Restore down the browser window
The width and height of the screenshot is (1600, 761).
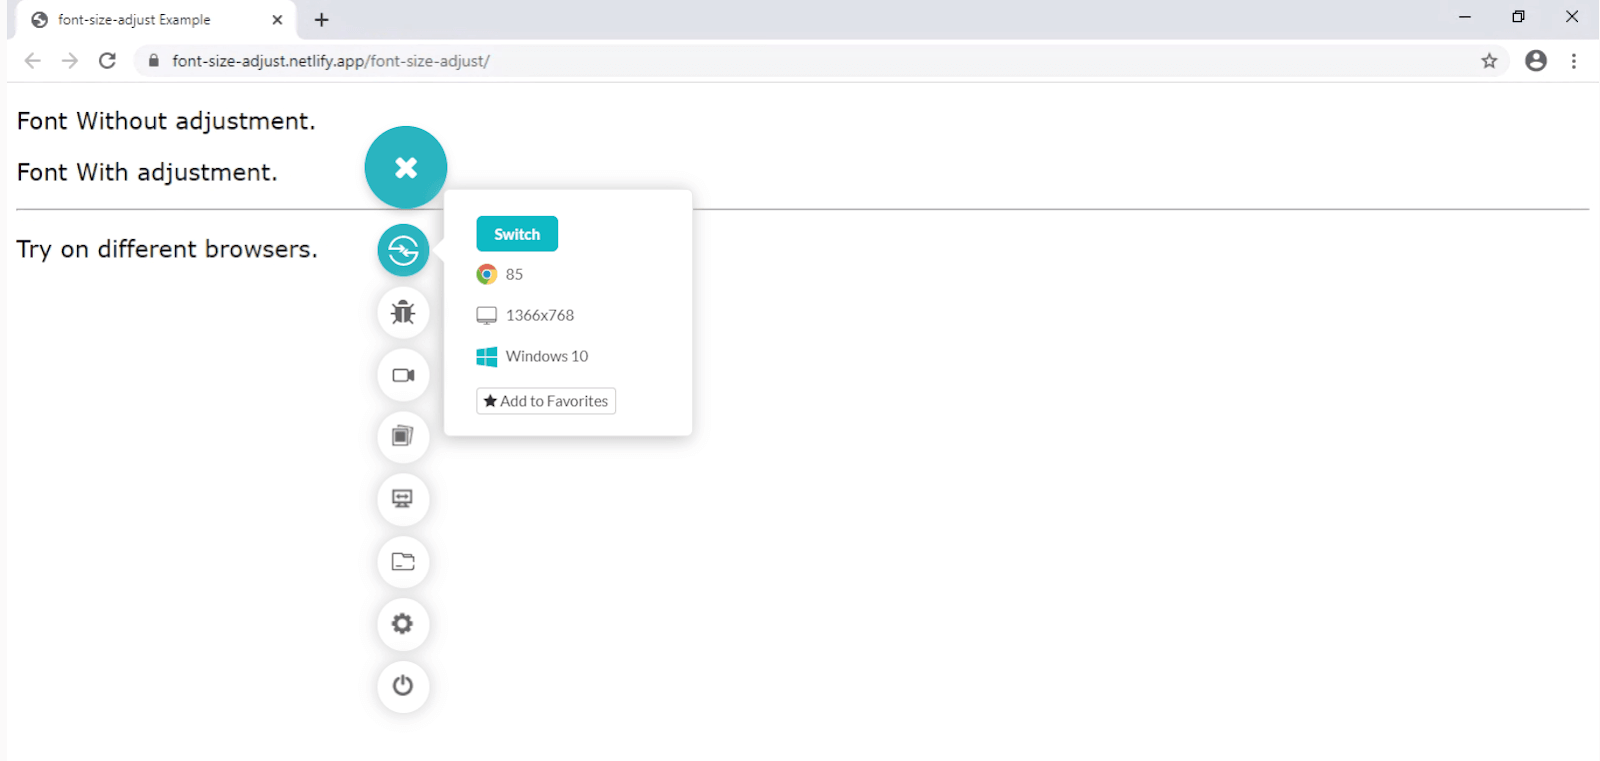[x=1518, y=17]
